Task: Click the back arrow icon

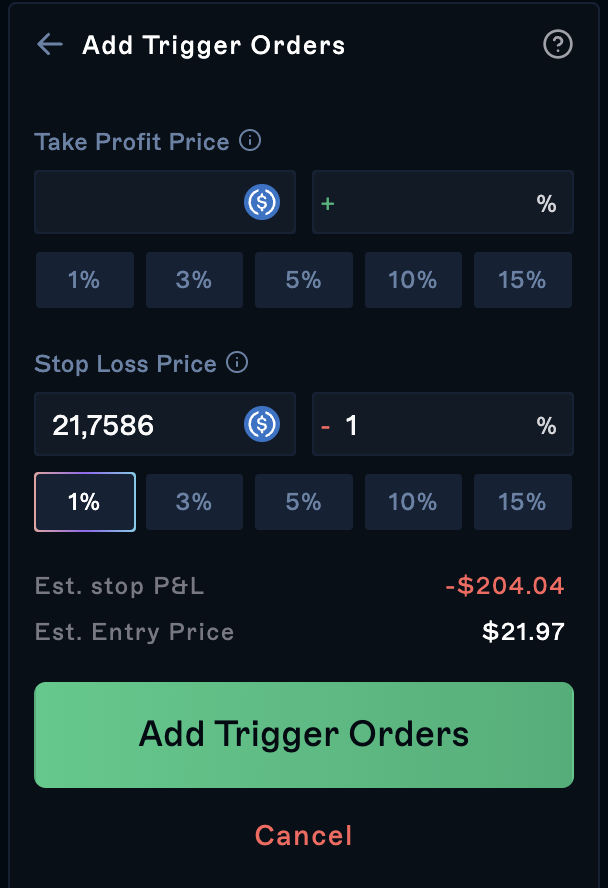Action: pyautogui.click(x=49, y=45)
